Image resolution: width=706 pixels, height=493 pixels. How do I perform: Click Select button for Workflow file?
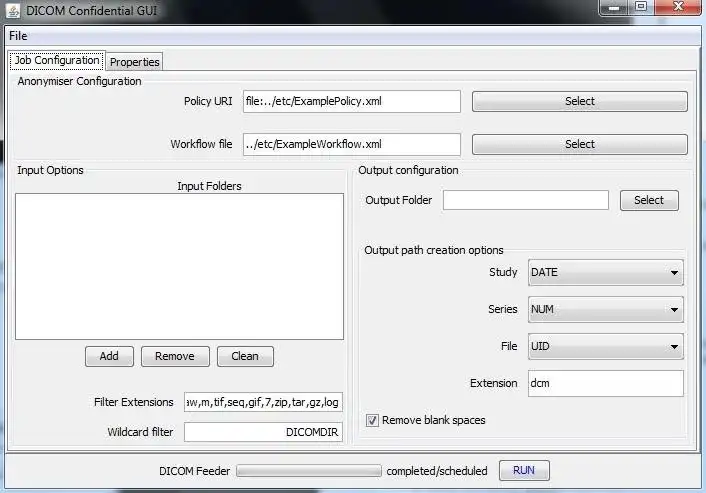579,144
